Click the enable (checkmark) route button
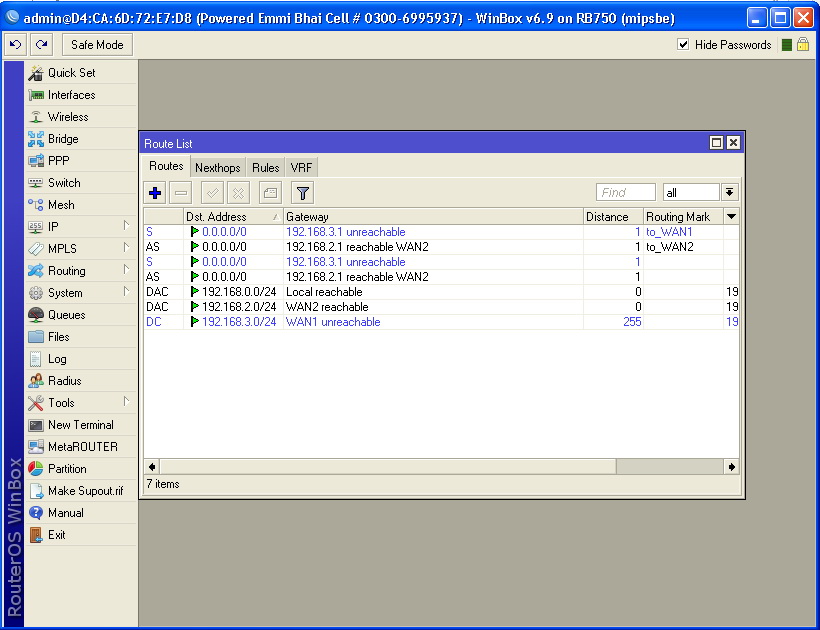This screenshot has height=630, width=820. pos(212,193)
